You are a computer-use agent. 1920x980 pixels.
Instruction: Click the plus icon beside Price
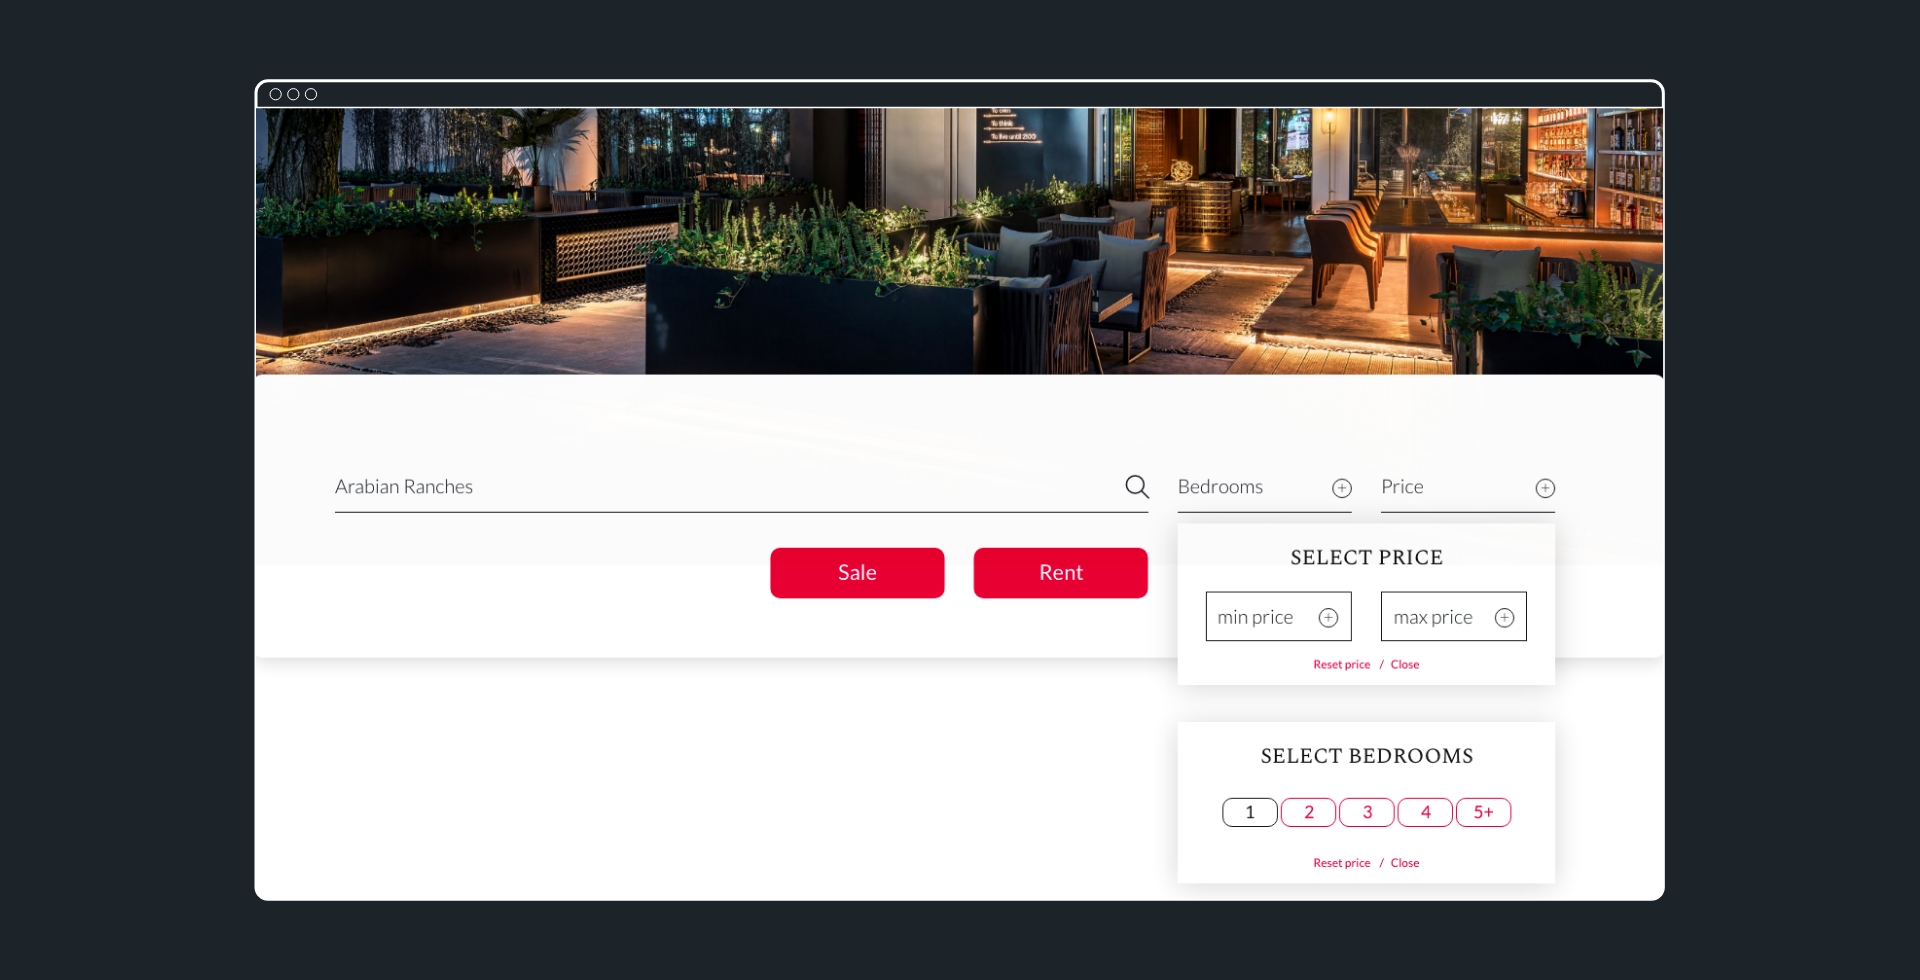point(1545,488)
